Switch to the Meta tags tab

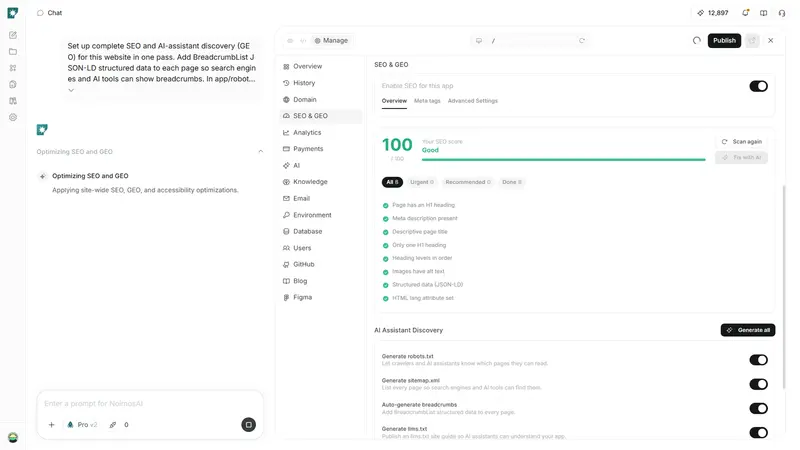(x=427, y=101)
